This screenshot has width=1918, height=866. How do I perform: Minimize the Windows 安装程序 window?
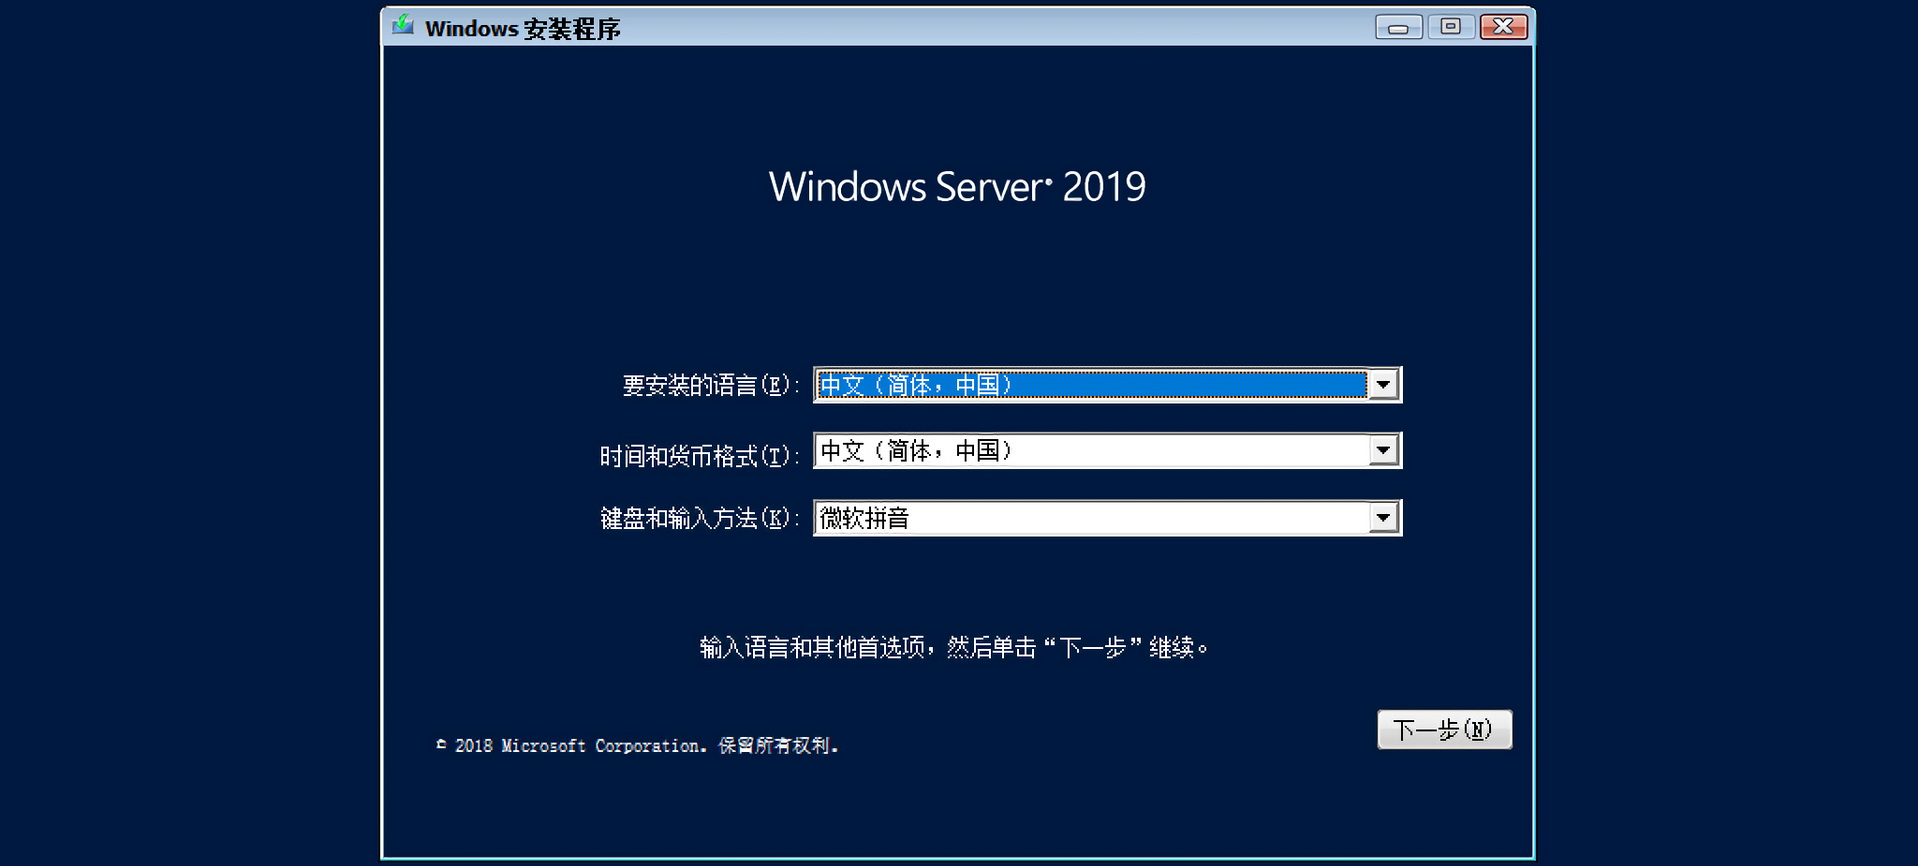(x=1398, y=27)
